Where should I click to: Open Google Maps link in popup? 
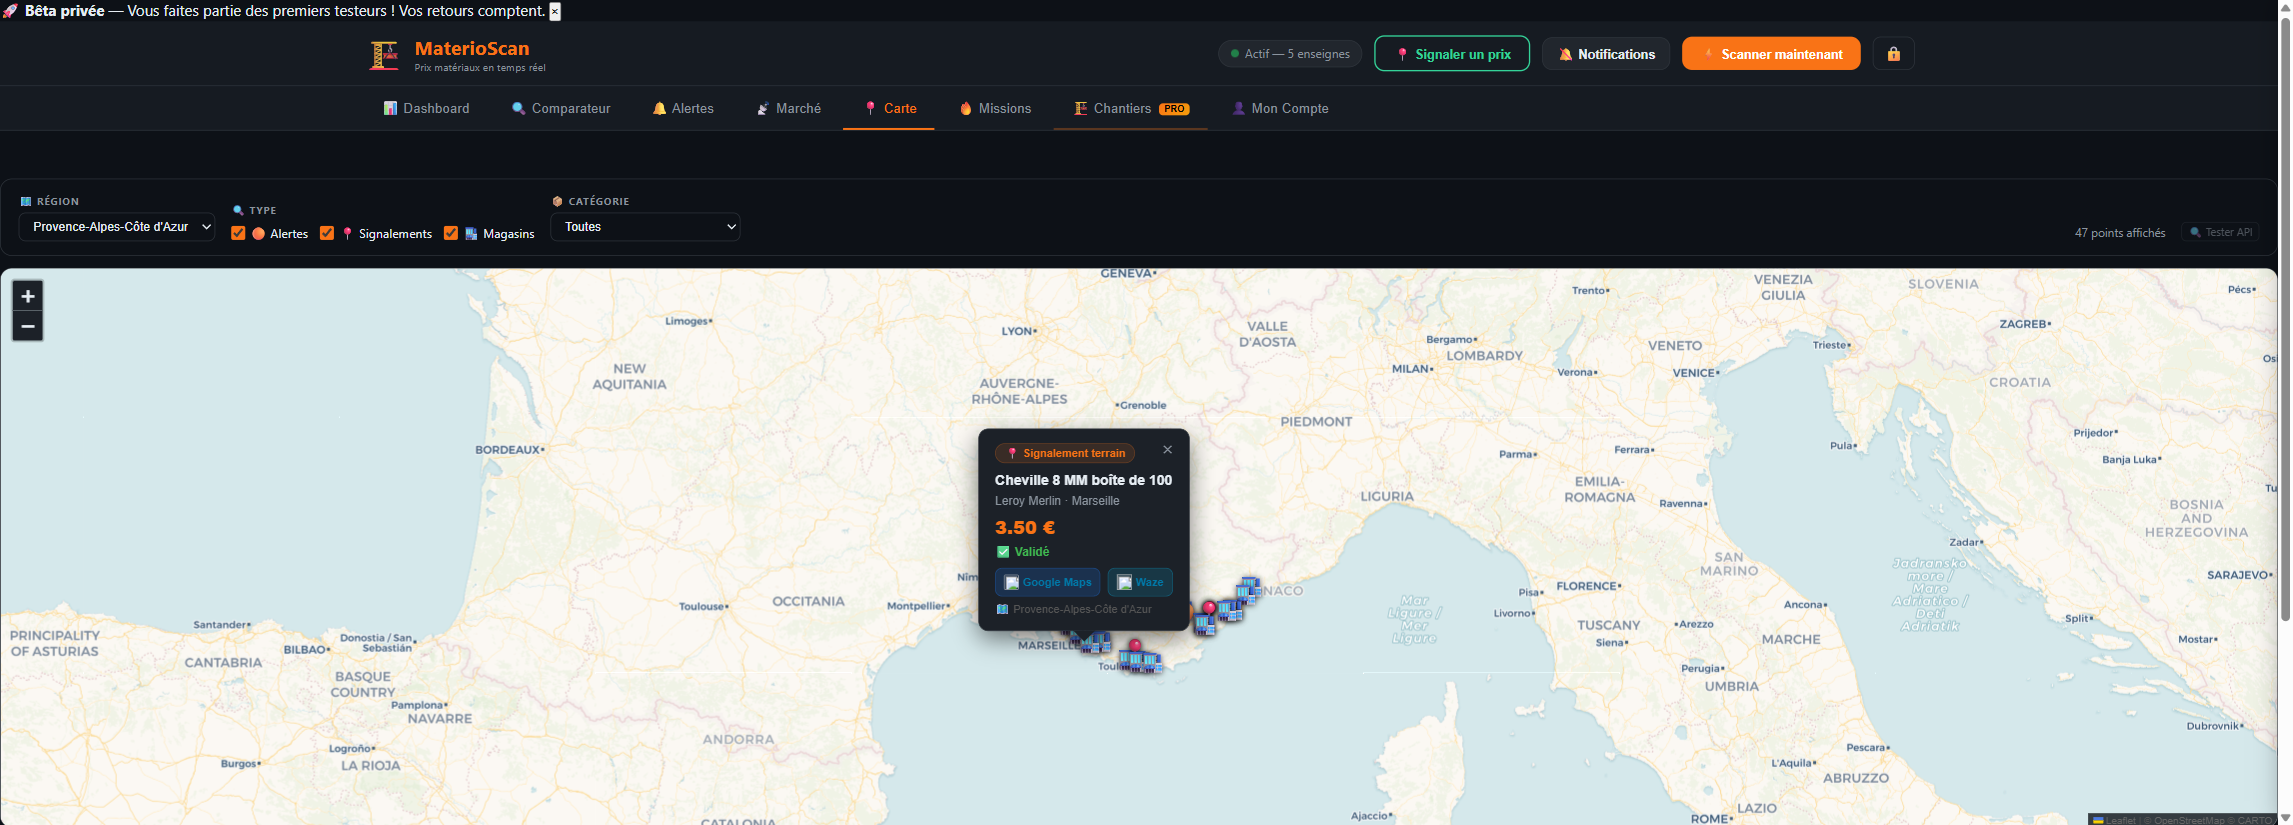(1047, 582)
